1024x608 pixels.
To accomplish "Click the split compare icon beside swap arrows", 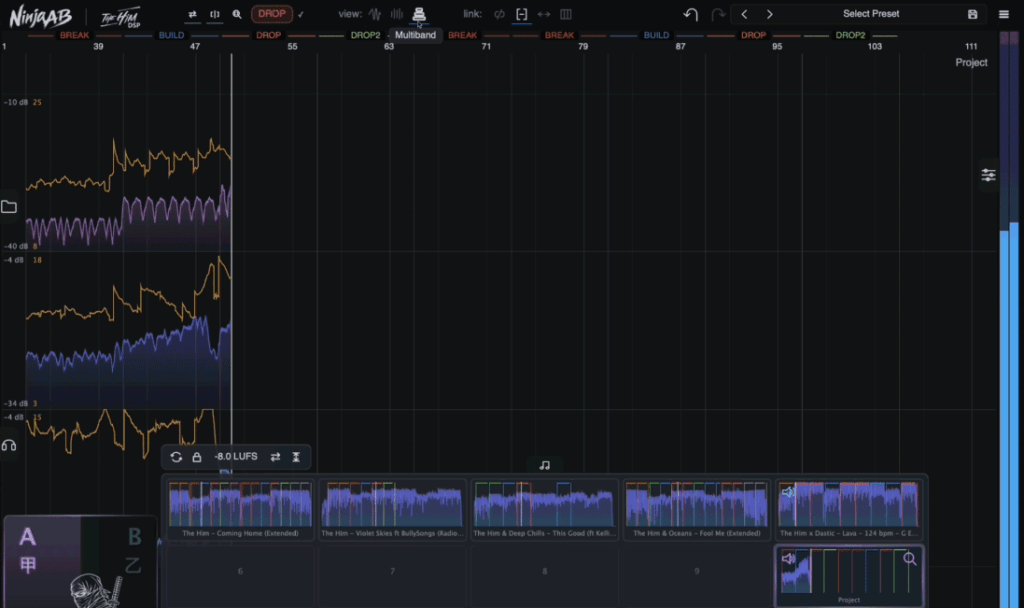I will [214, 14].
